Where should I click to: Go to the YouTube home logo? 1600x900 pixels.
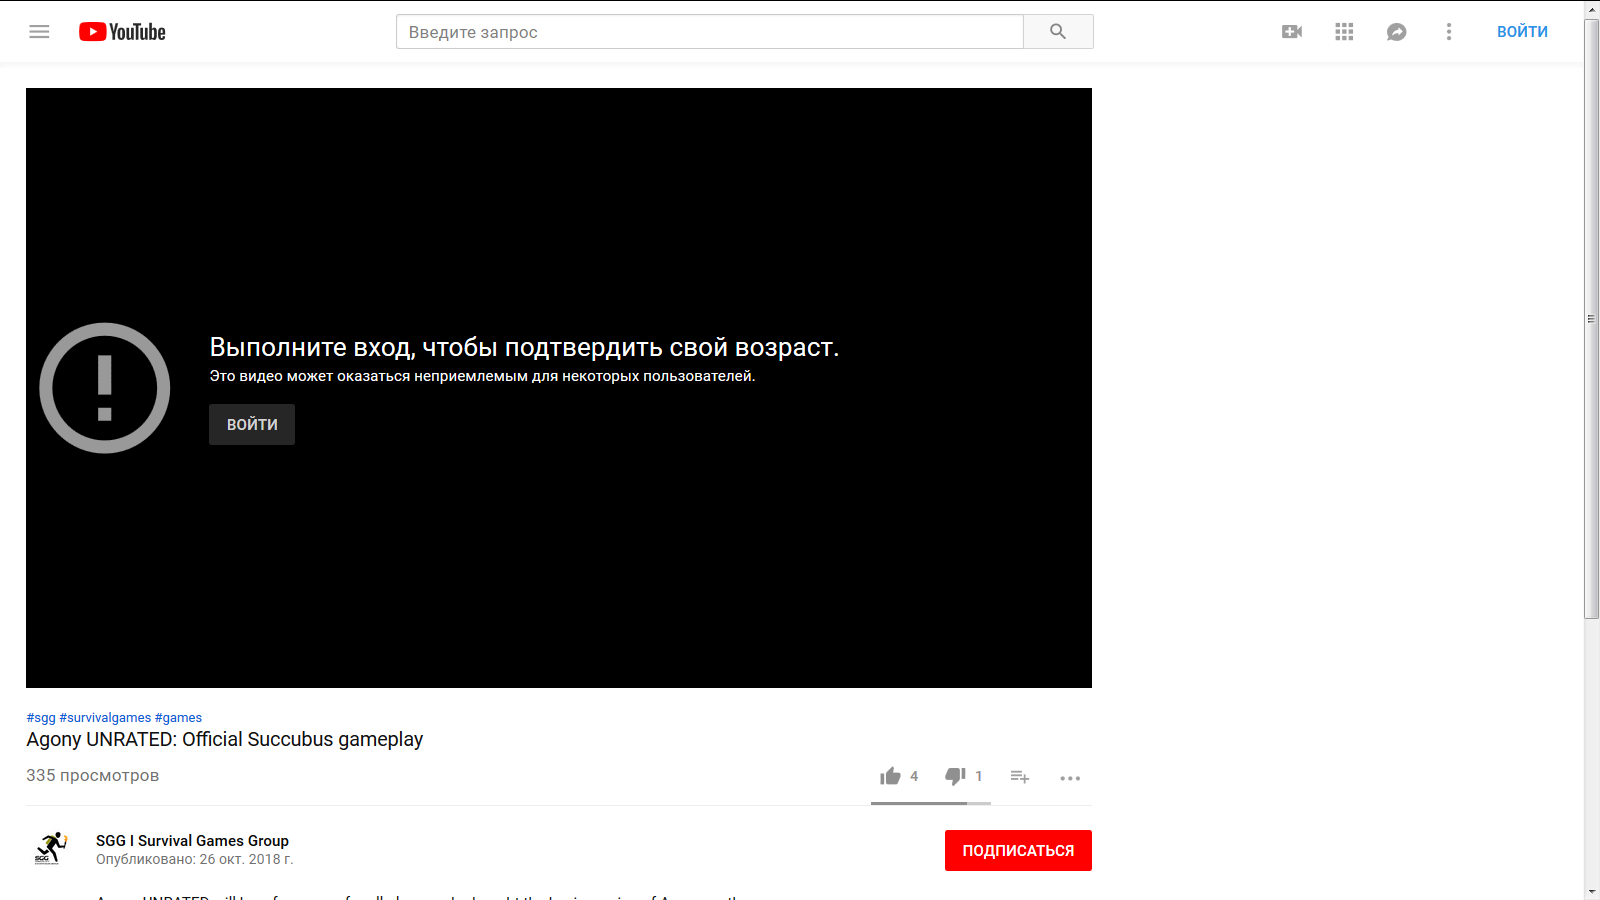click(122, 32)
